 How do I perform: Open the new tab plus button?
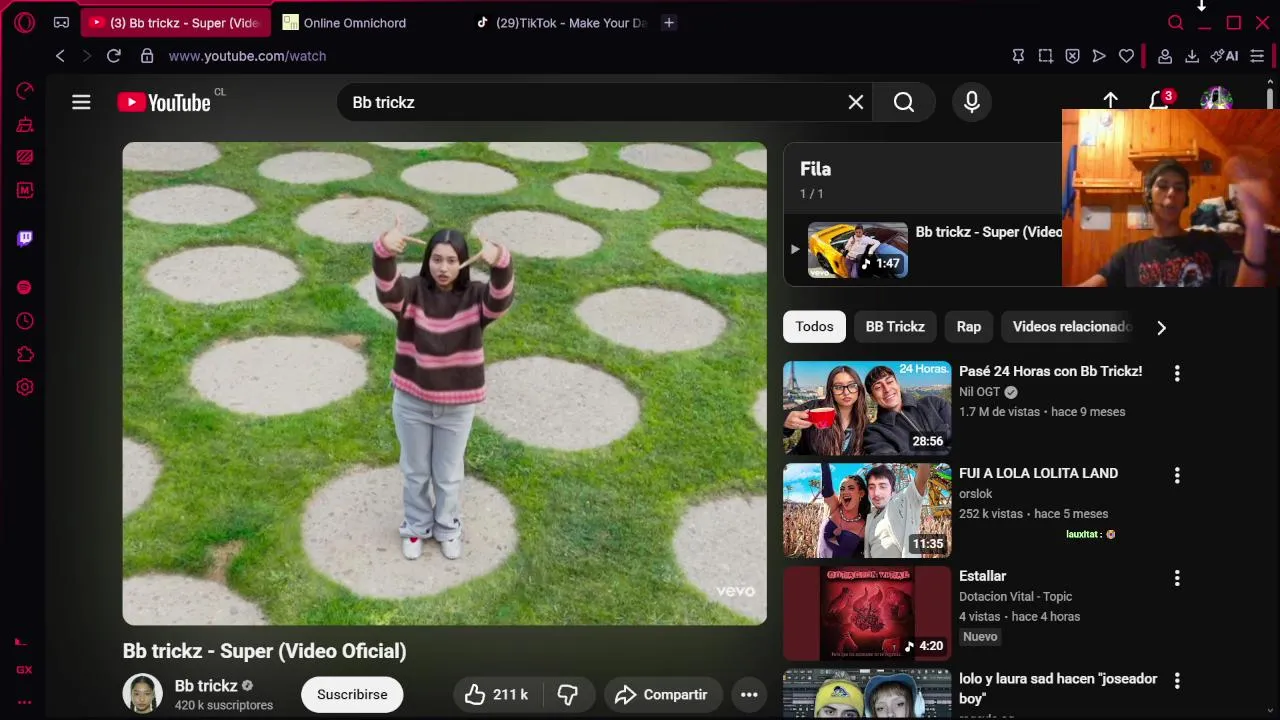(669, 22)
